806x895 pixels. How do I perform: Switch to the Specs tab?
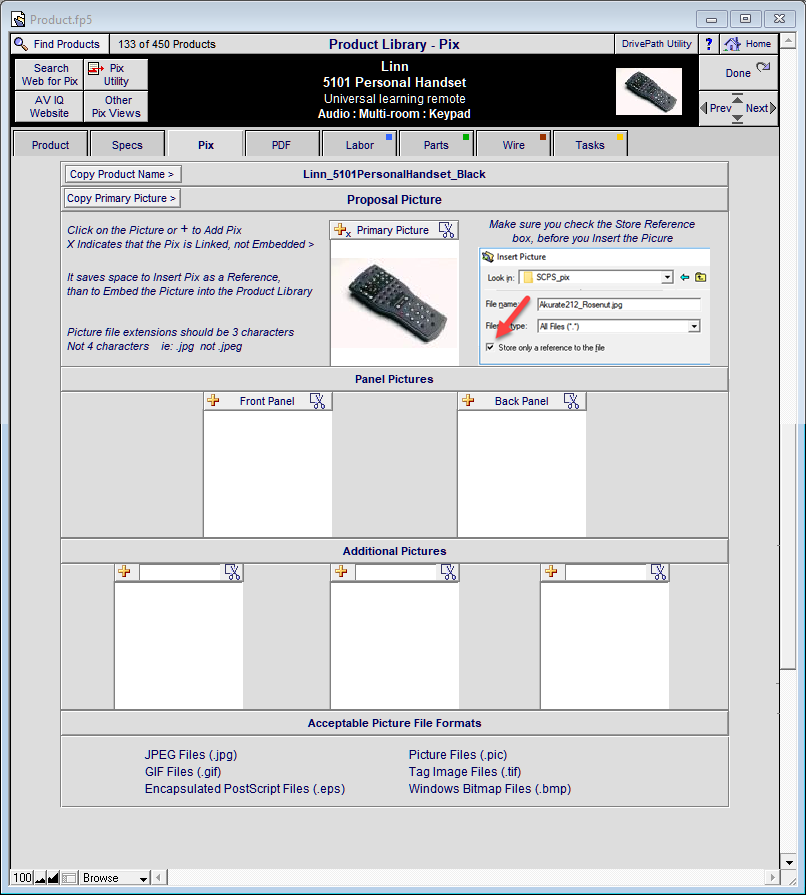coord(127,144)
